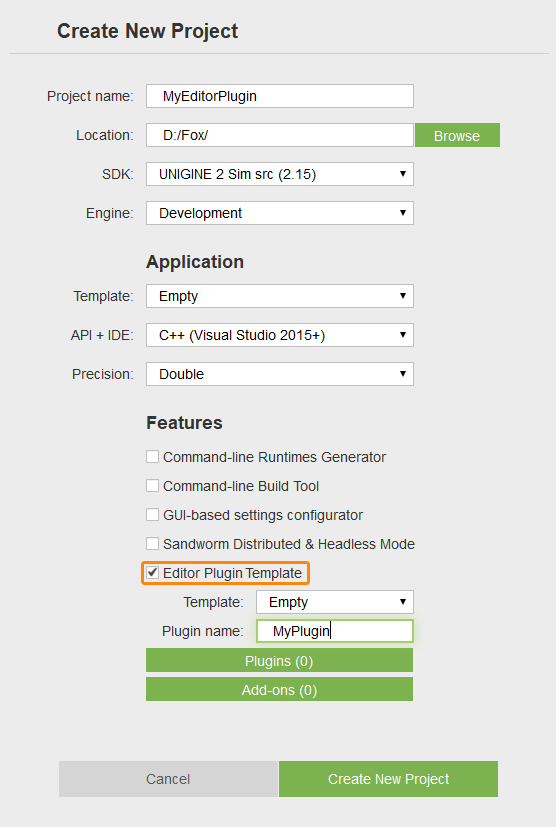Click Create New Project button
Screen dimensions: 556x827
point(388,779)
